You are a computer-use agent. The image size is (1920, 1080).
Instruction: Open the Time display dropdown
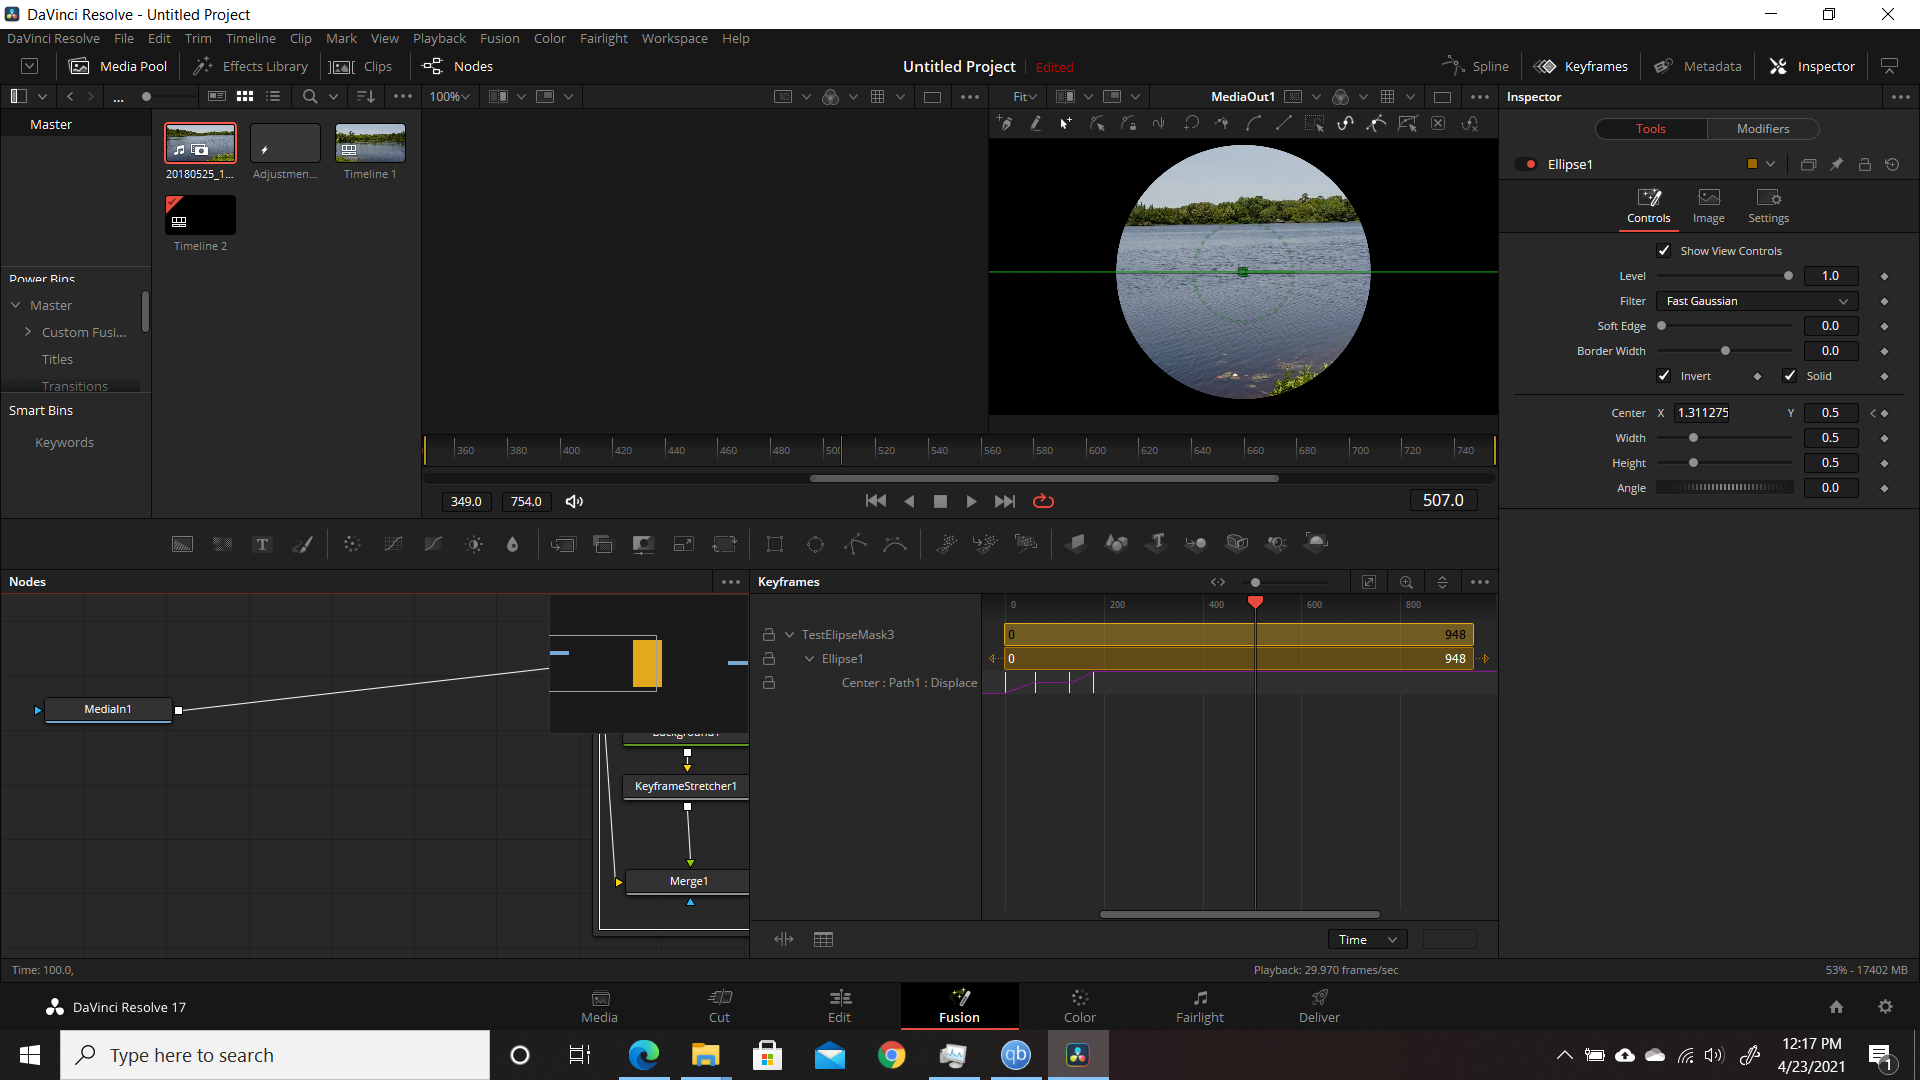coord(1367,940)
